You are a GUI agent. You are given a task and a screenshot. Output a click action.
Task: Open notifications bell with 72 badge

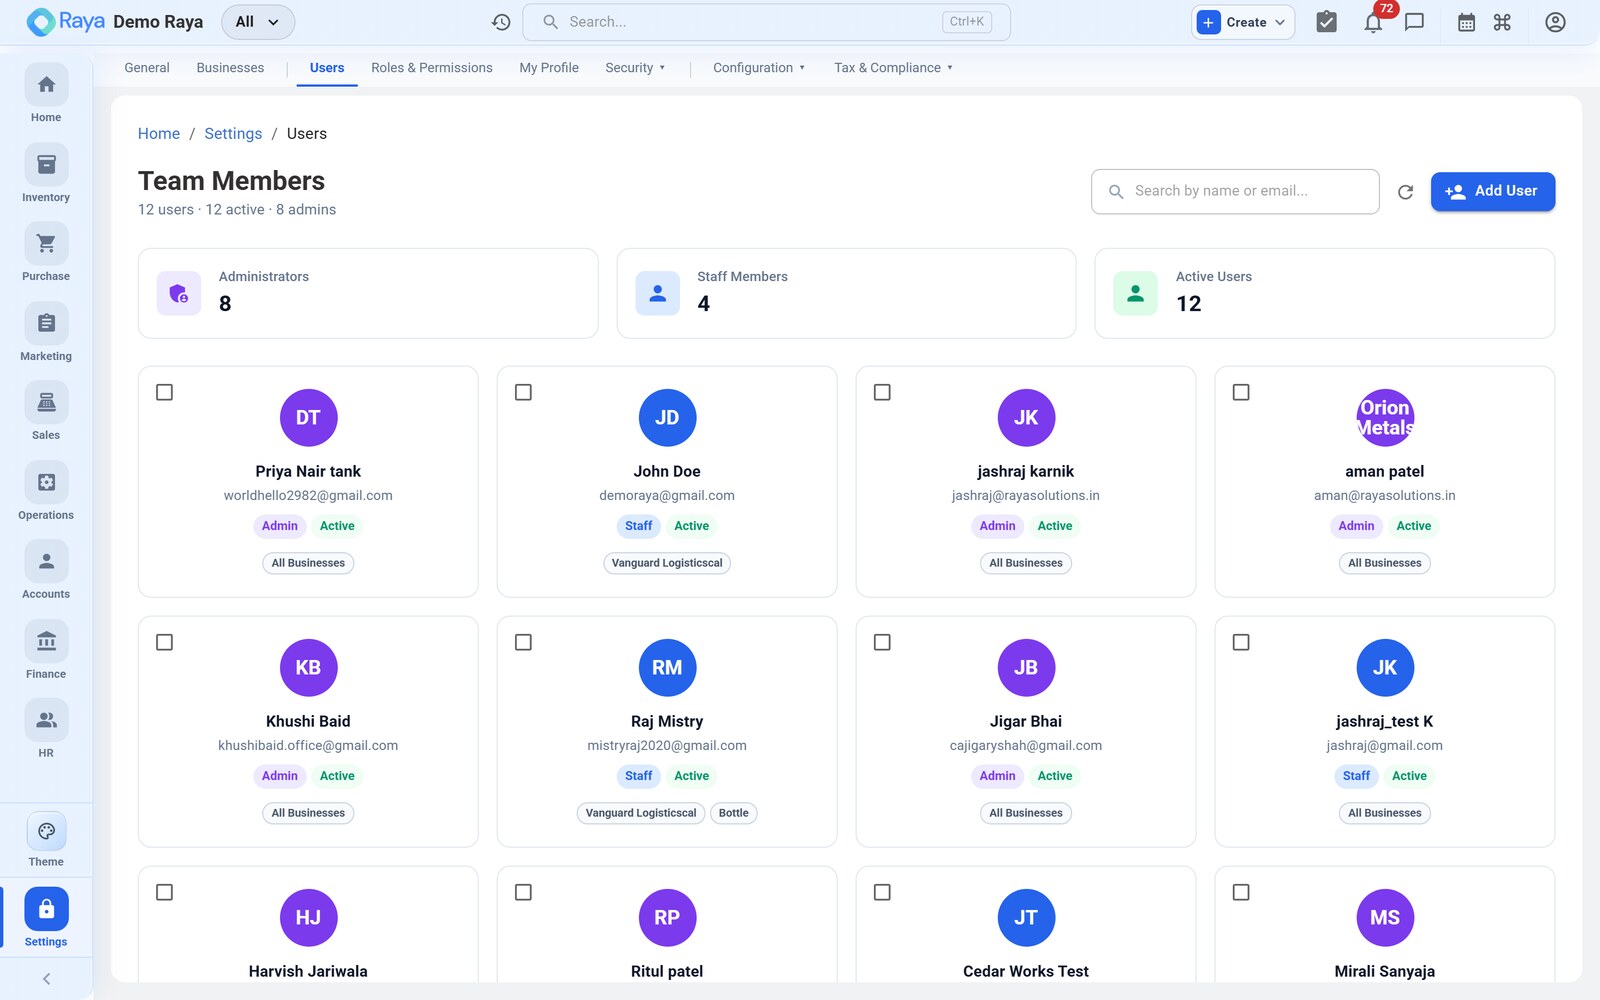click(x=1374, y=22)
